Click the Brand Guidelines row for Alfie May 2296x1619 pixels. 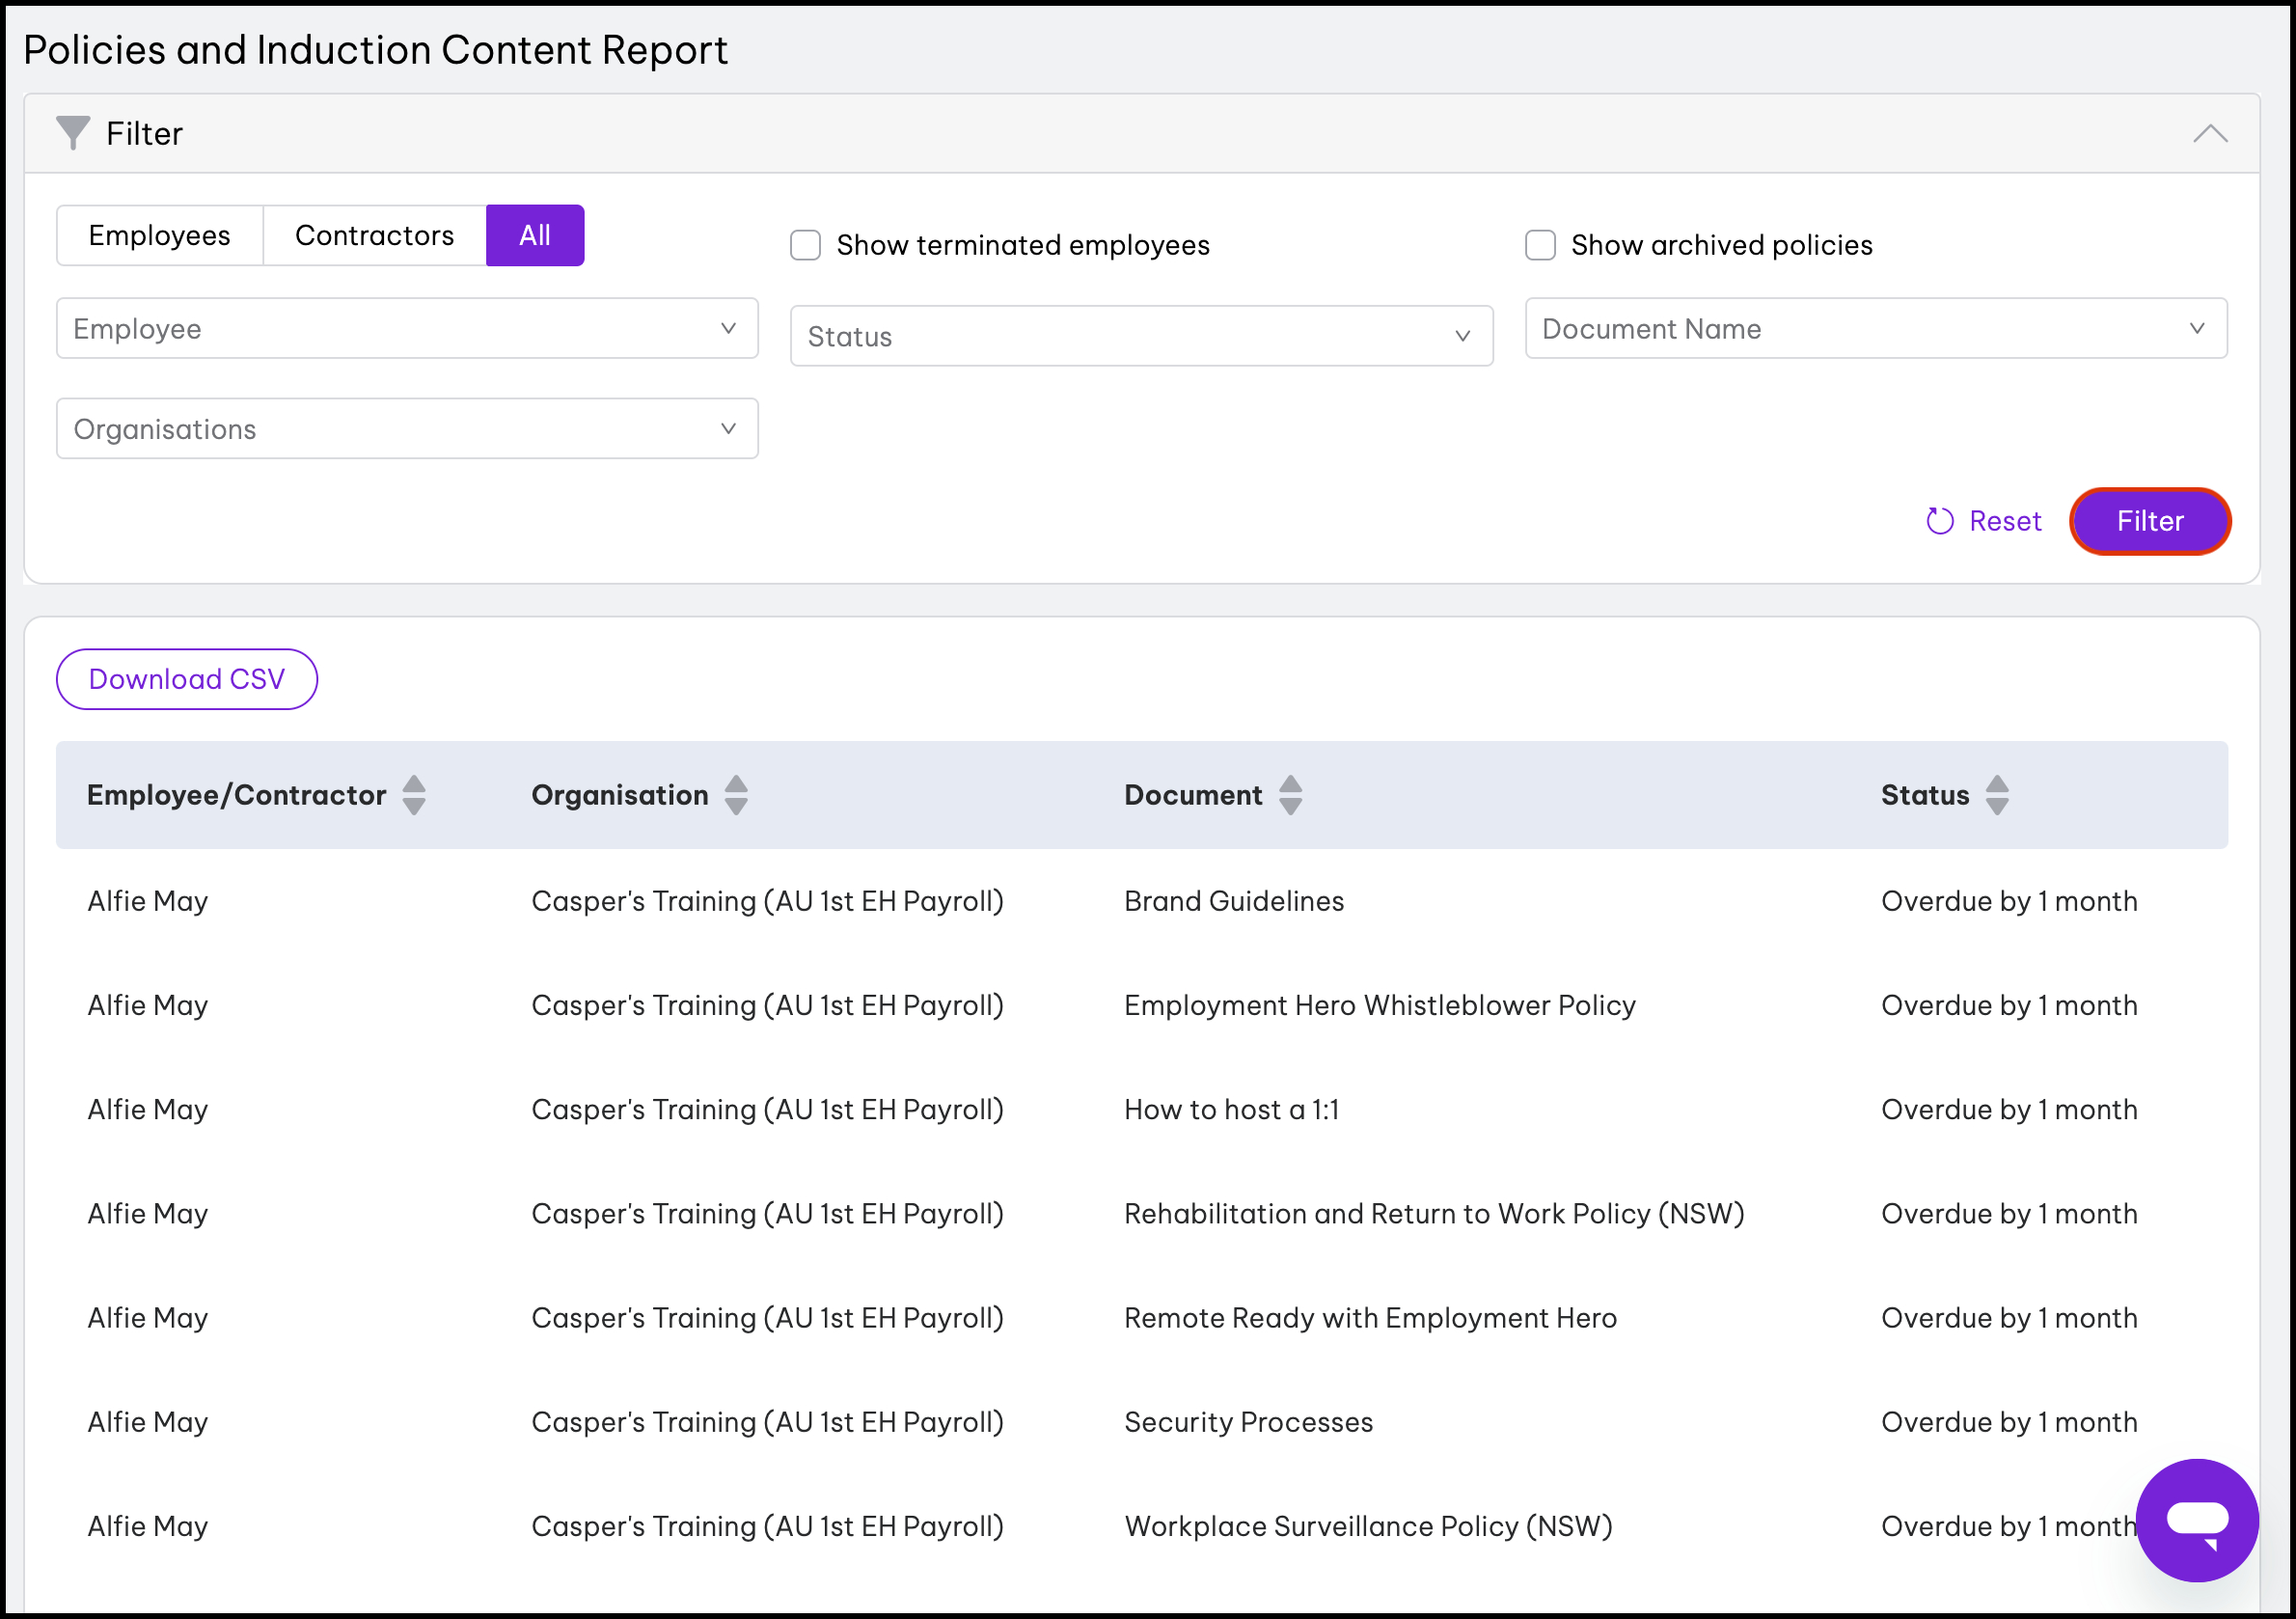point(1233,901)
